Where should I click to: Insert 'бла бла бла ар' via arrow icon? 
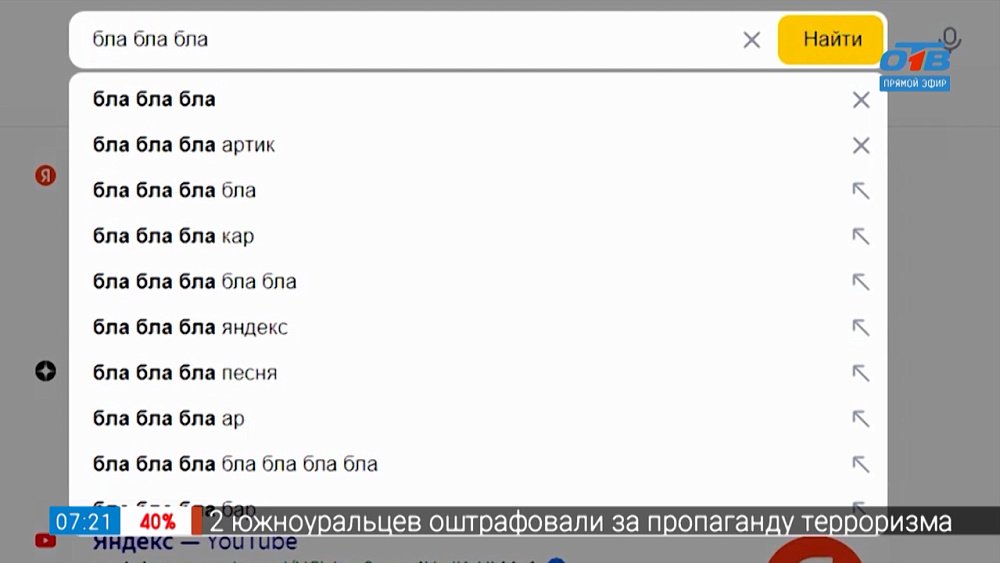pos(861,419)
